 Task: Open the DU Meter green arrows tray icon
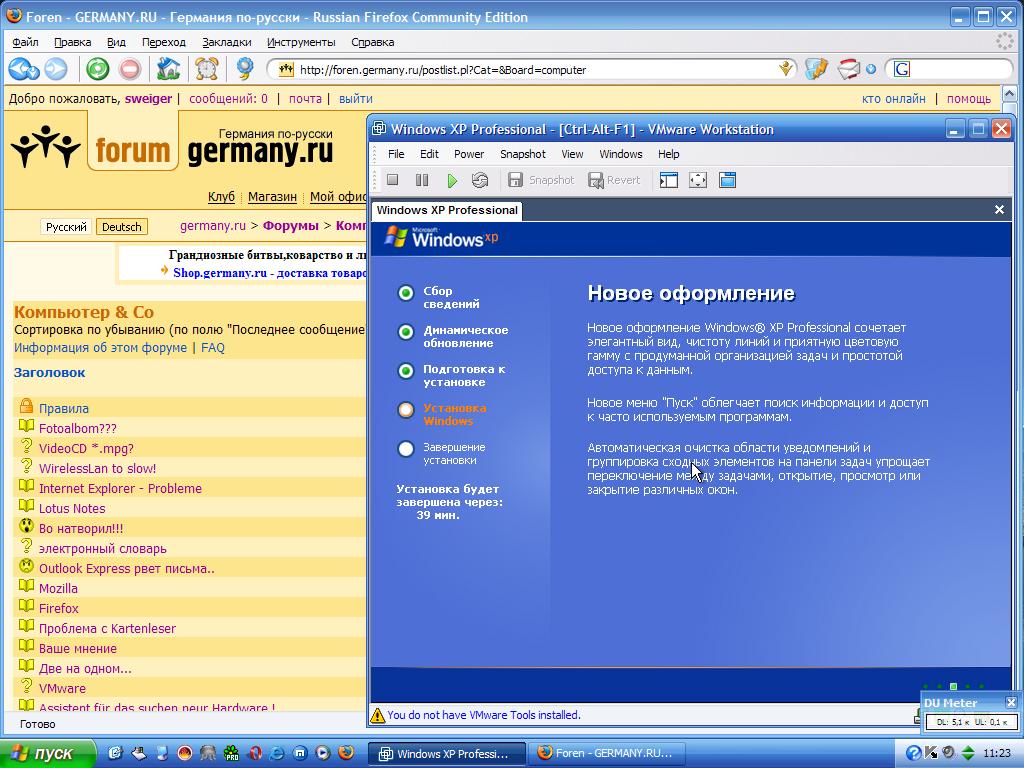coord(968,753)
